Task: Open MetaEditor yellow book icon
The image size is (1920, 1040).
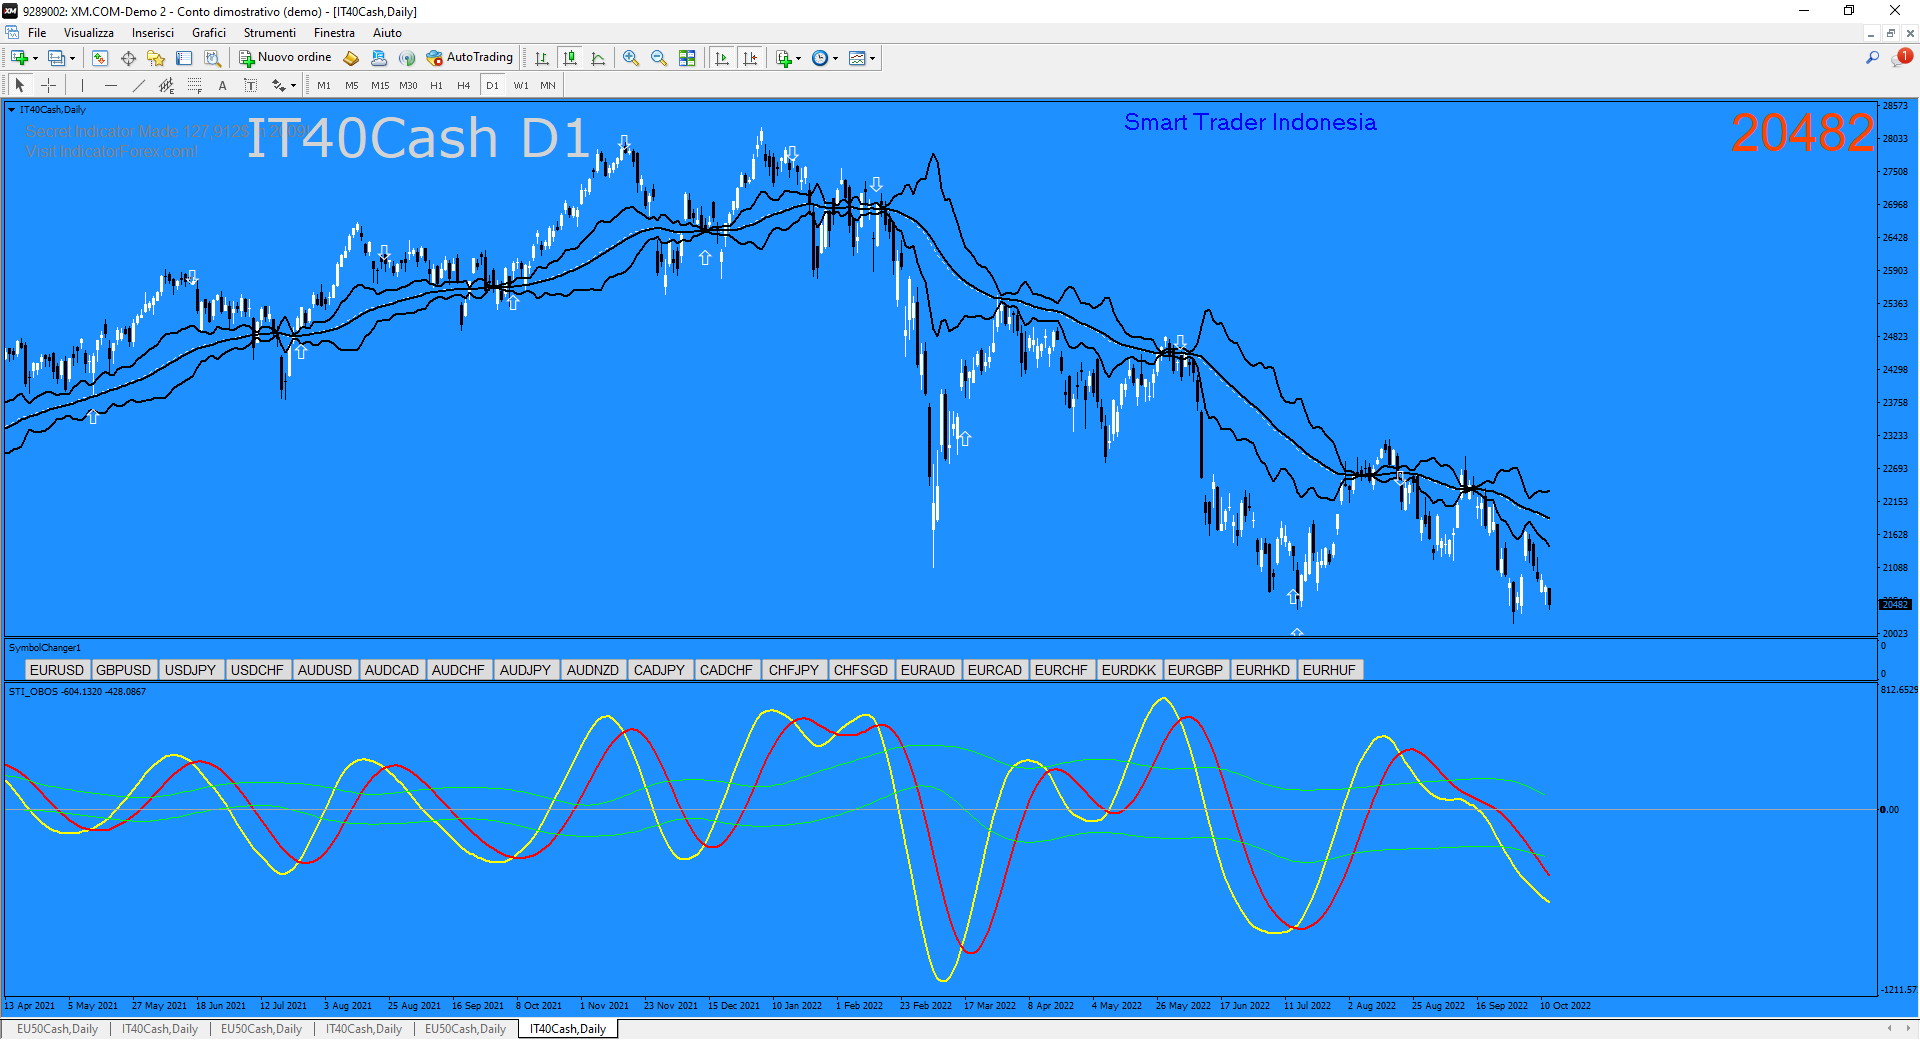Action: 351,58
